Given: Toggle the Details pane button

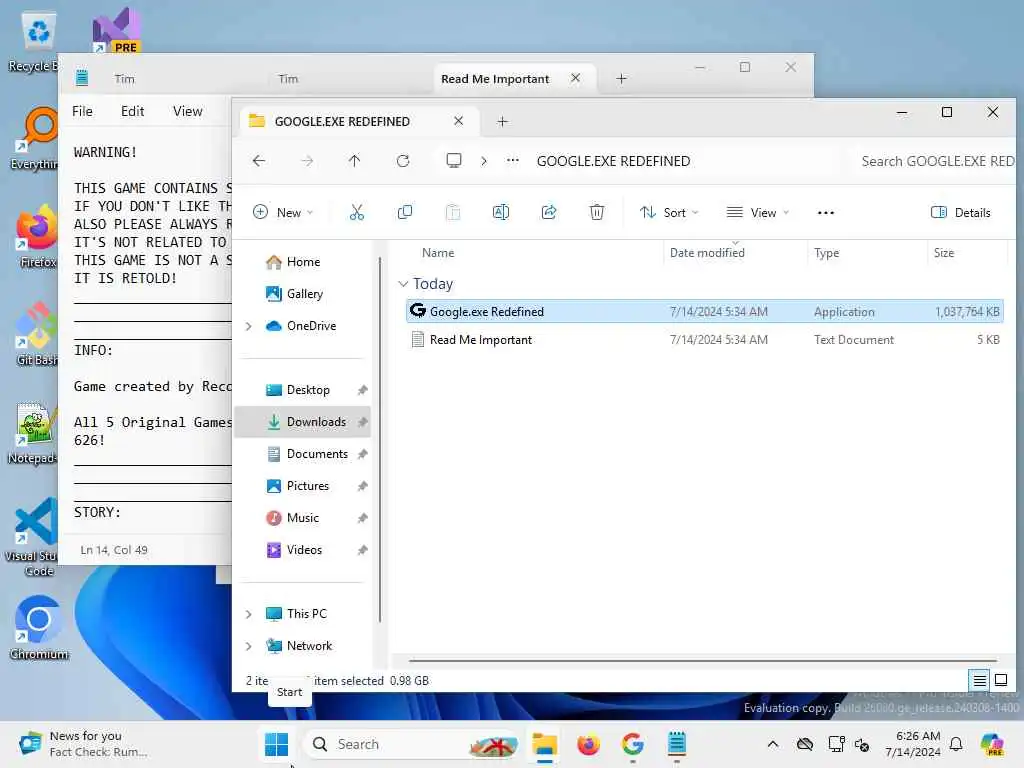Looking at the screenshot, I should point(961,212).
